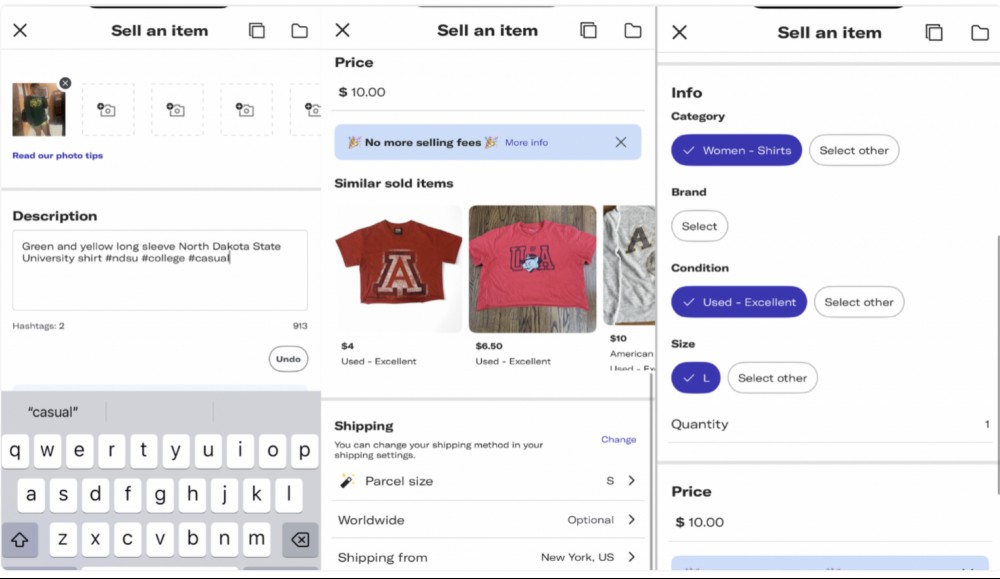Add photo in the third slot

(x=177, y=110)
